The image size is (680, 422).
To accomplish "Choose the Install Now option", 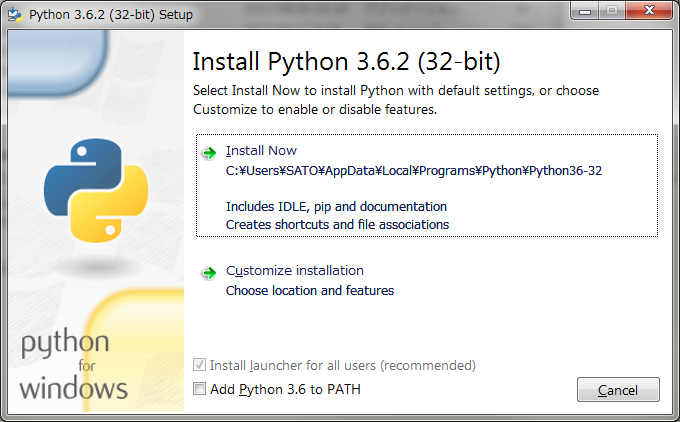I will click(x=262, y=150).
